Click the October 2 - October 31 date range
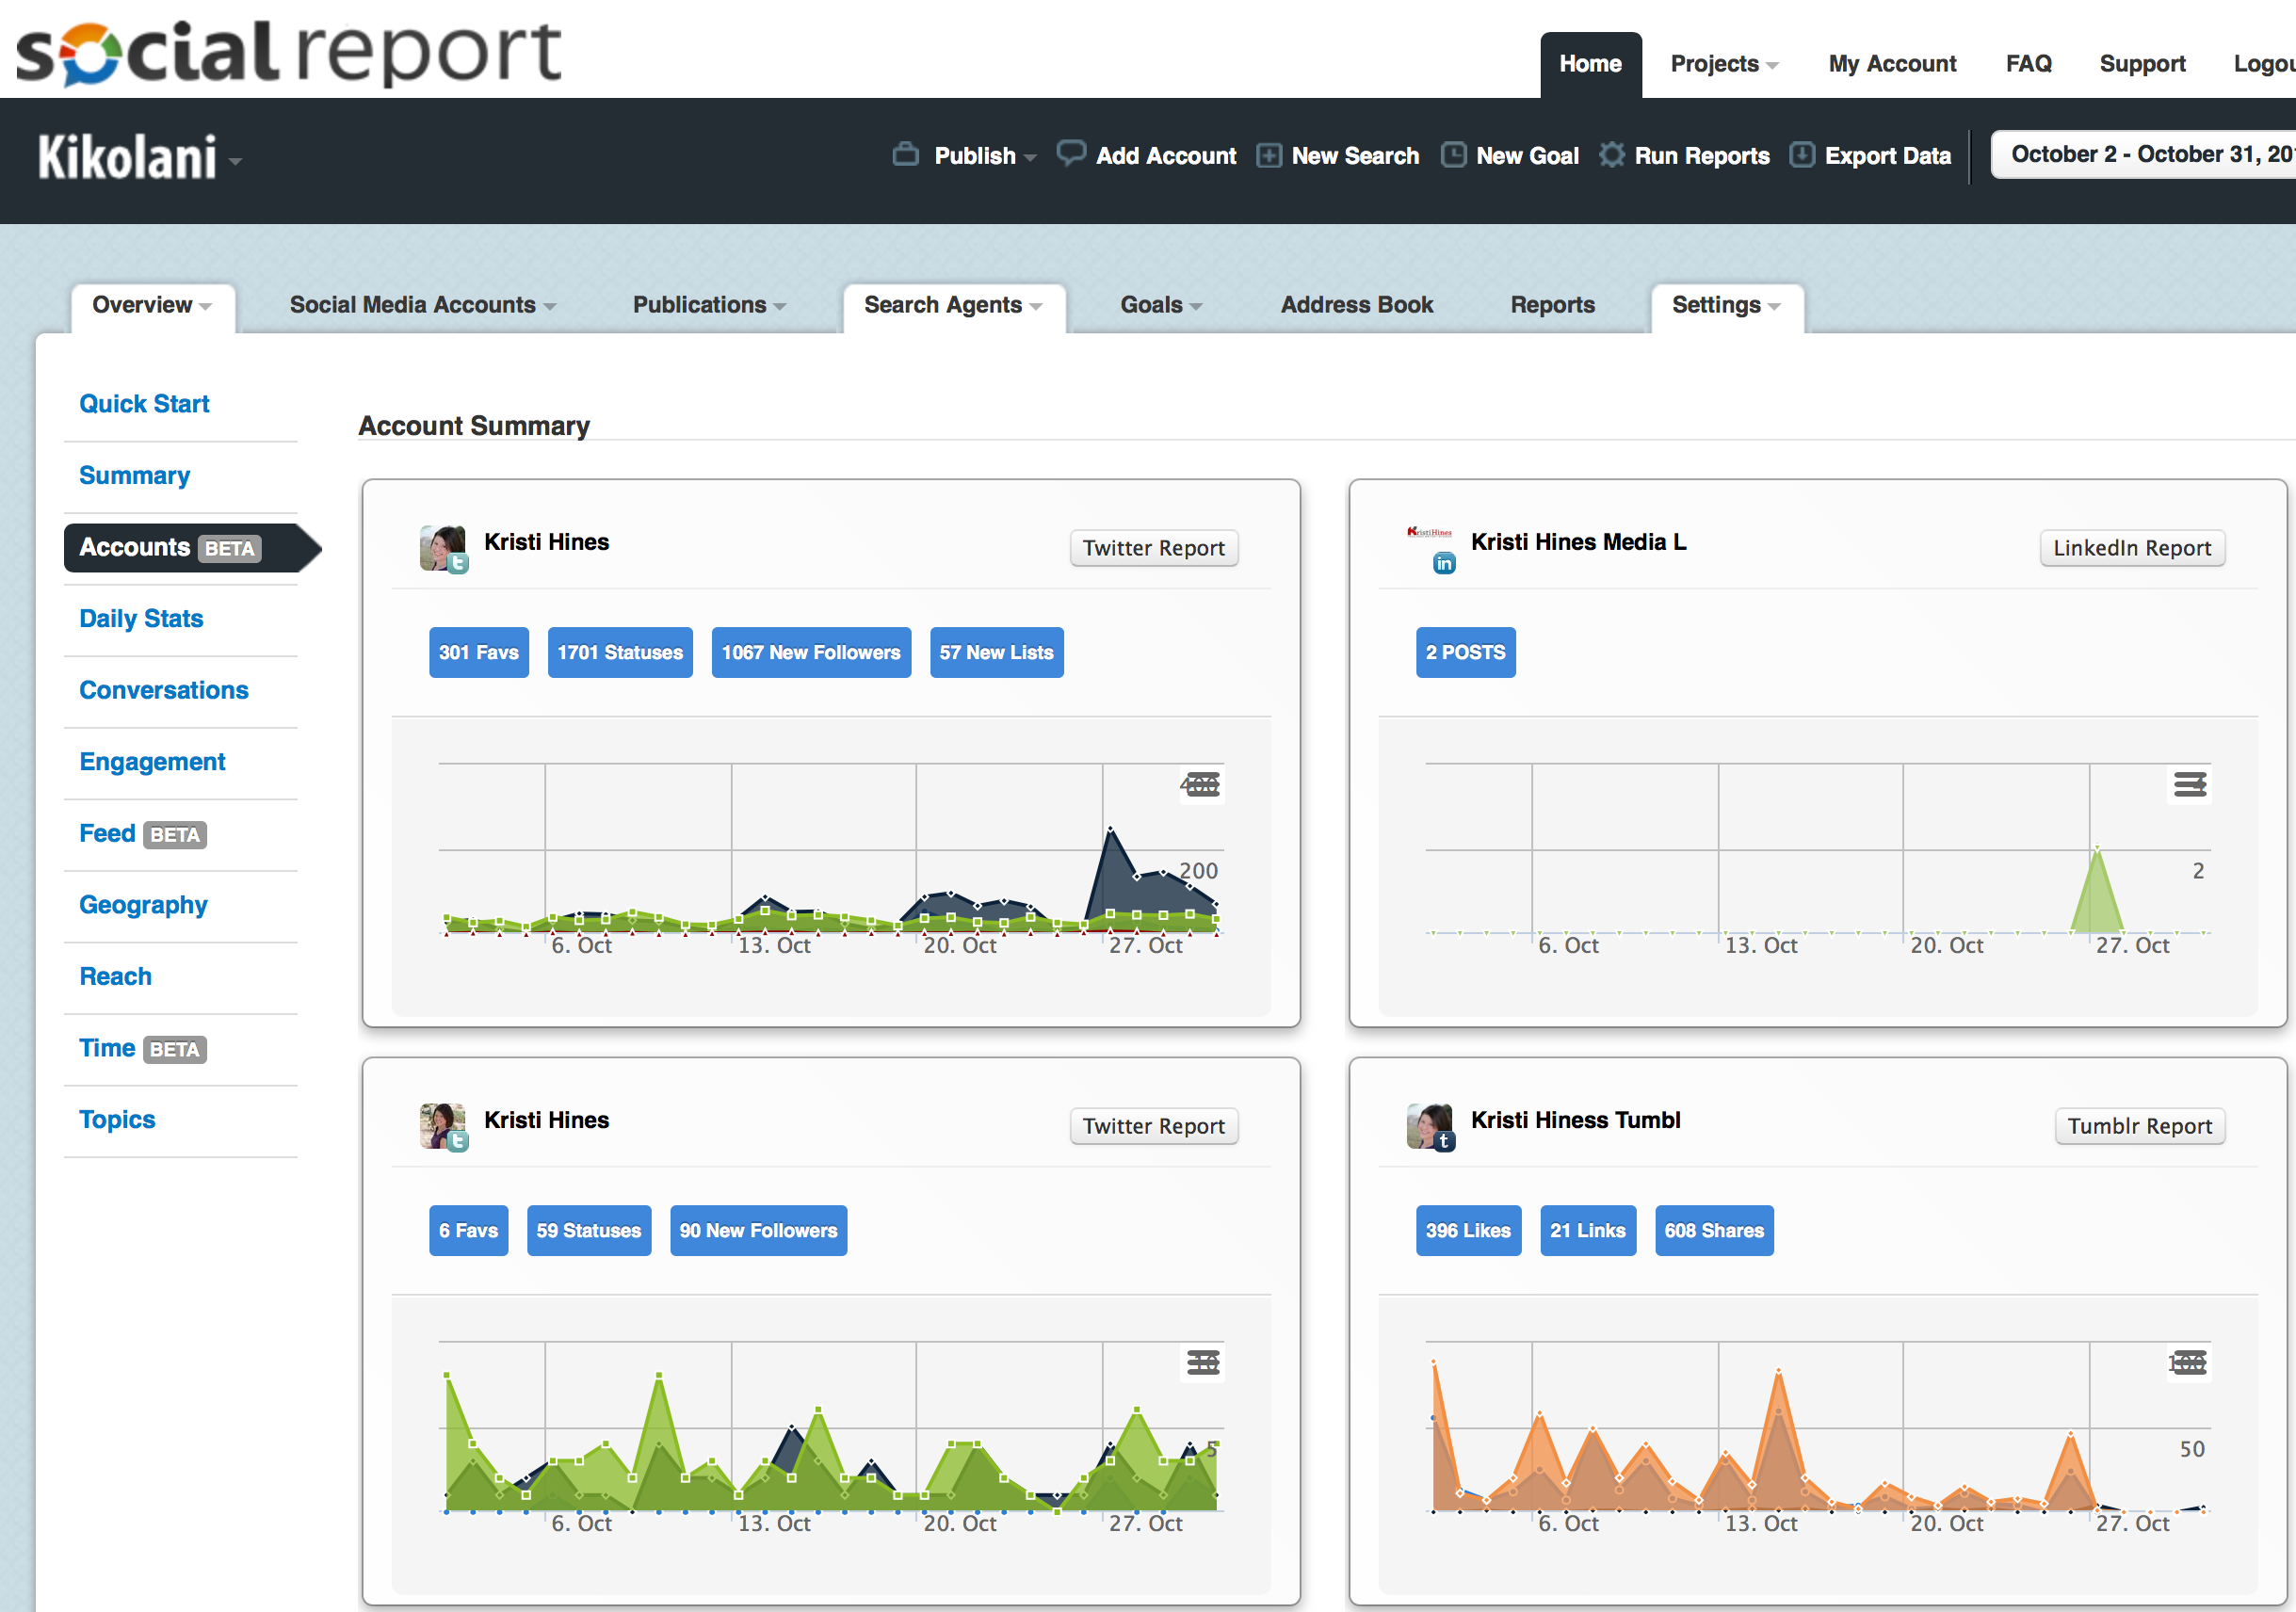Screen dimensions: 2296x1612 [x=2151, y=154]
